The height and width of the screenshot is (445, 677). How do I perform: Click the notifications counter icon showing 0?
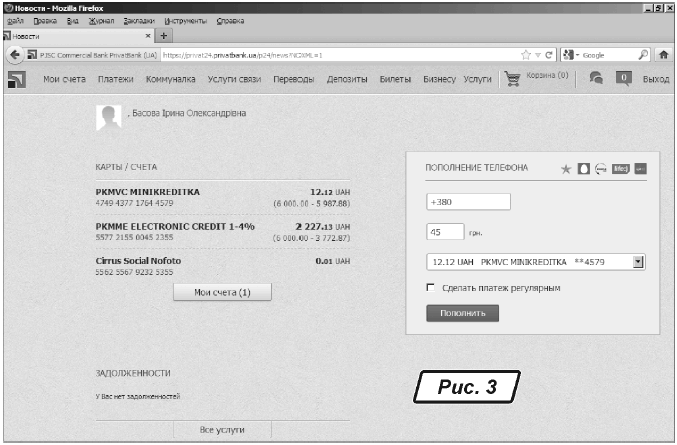[x=624, y=78]
